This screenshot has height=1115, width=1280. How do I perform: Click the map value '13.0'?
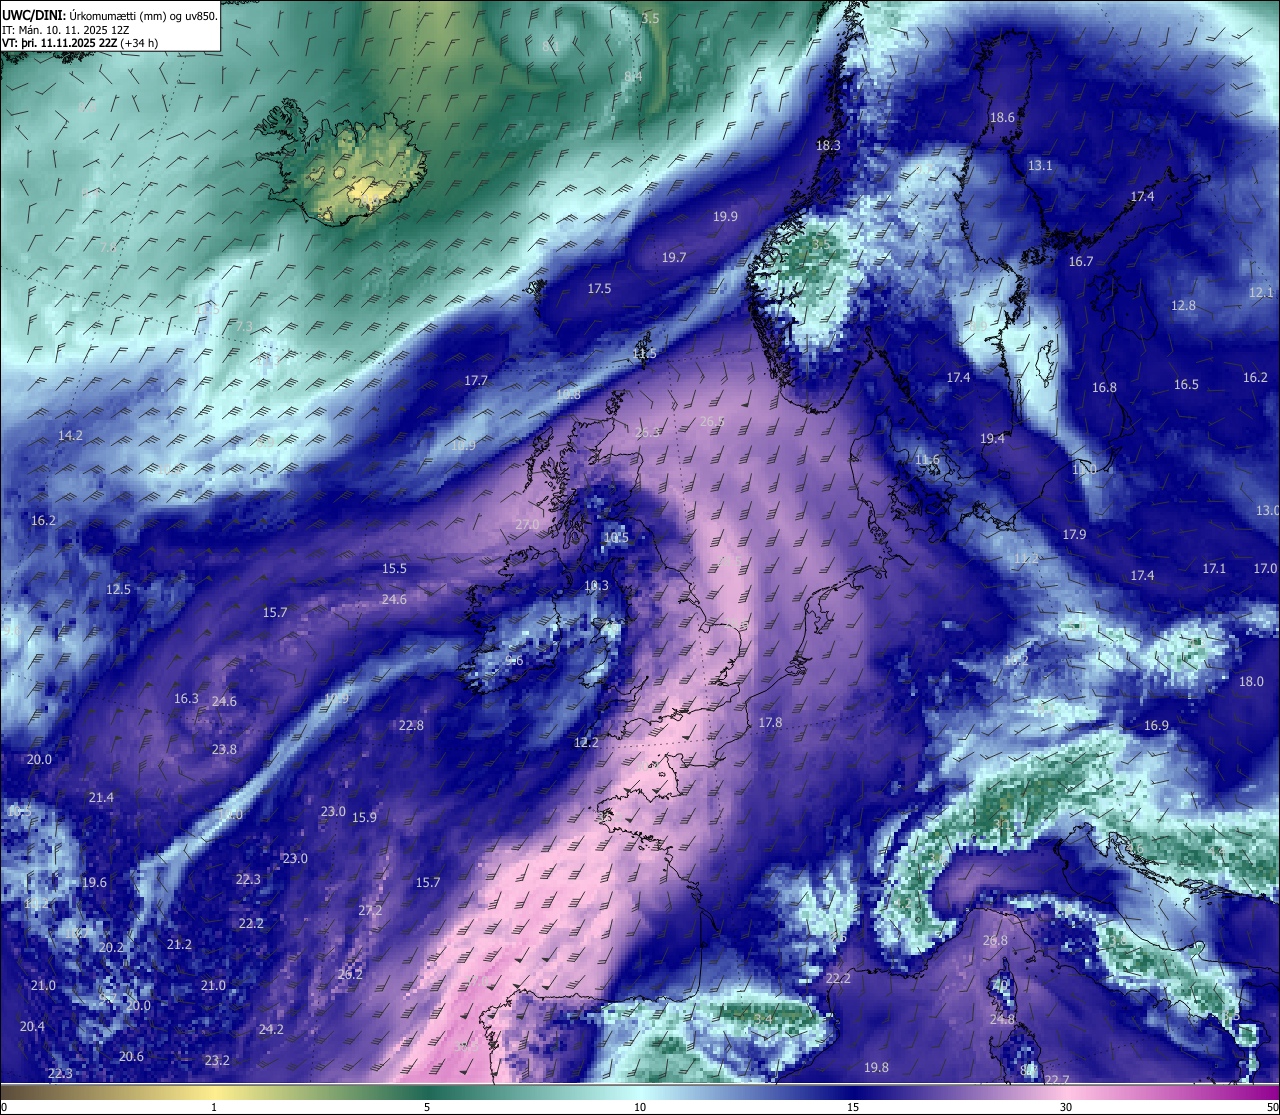1267,510
